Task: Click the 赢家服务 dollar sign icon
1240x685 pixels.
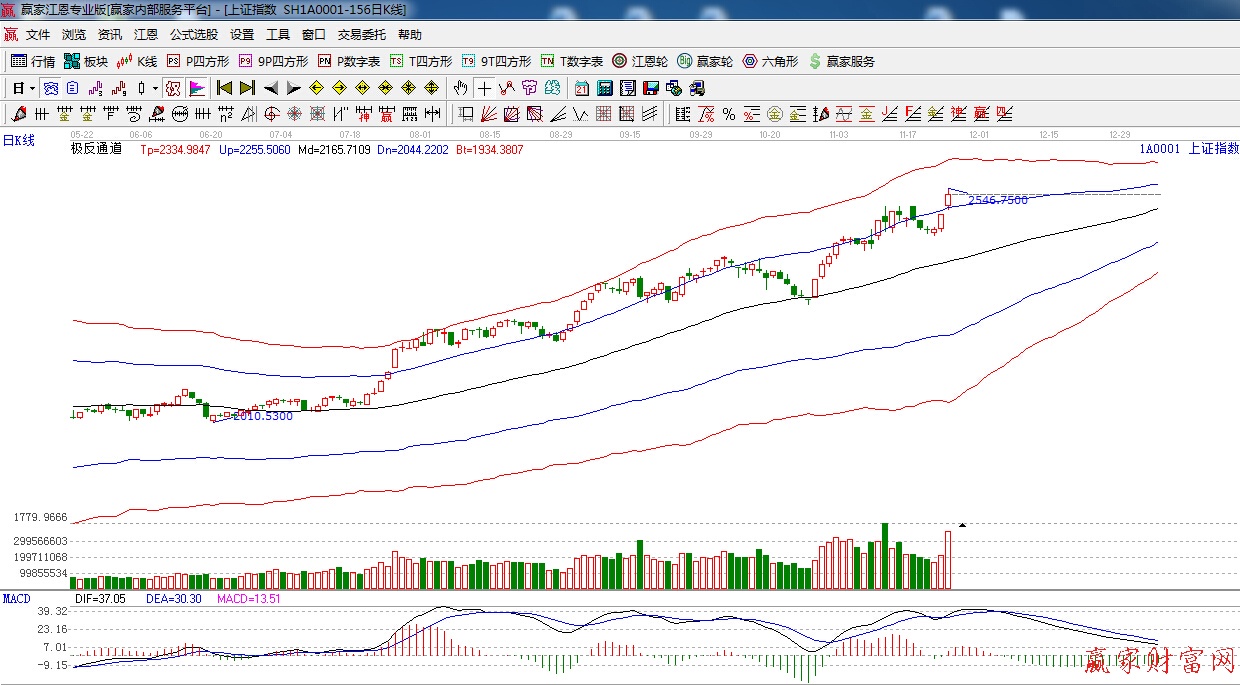Action: 815,61
